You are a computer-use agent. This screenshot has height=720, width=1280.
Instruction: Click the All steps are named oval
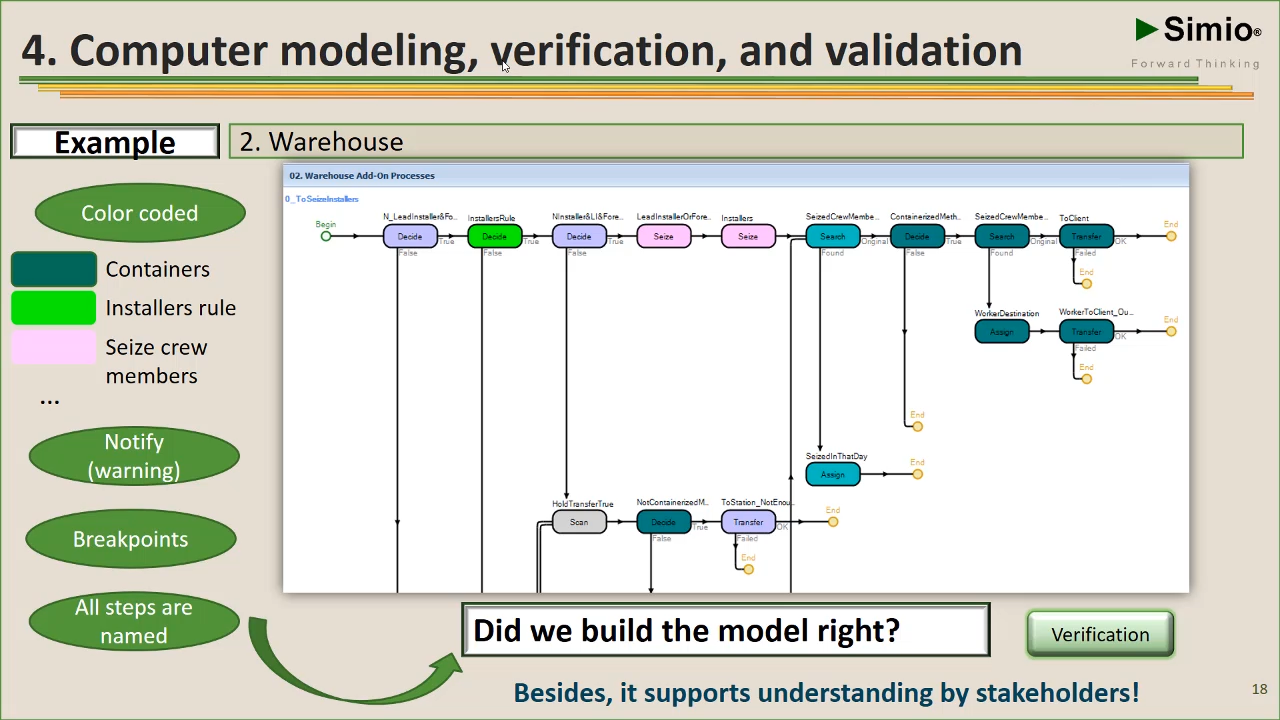[134, 621]
